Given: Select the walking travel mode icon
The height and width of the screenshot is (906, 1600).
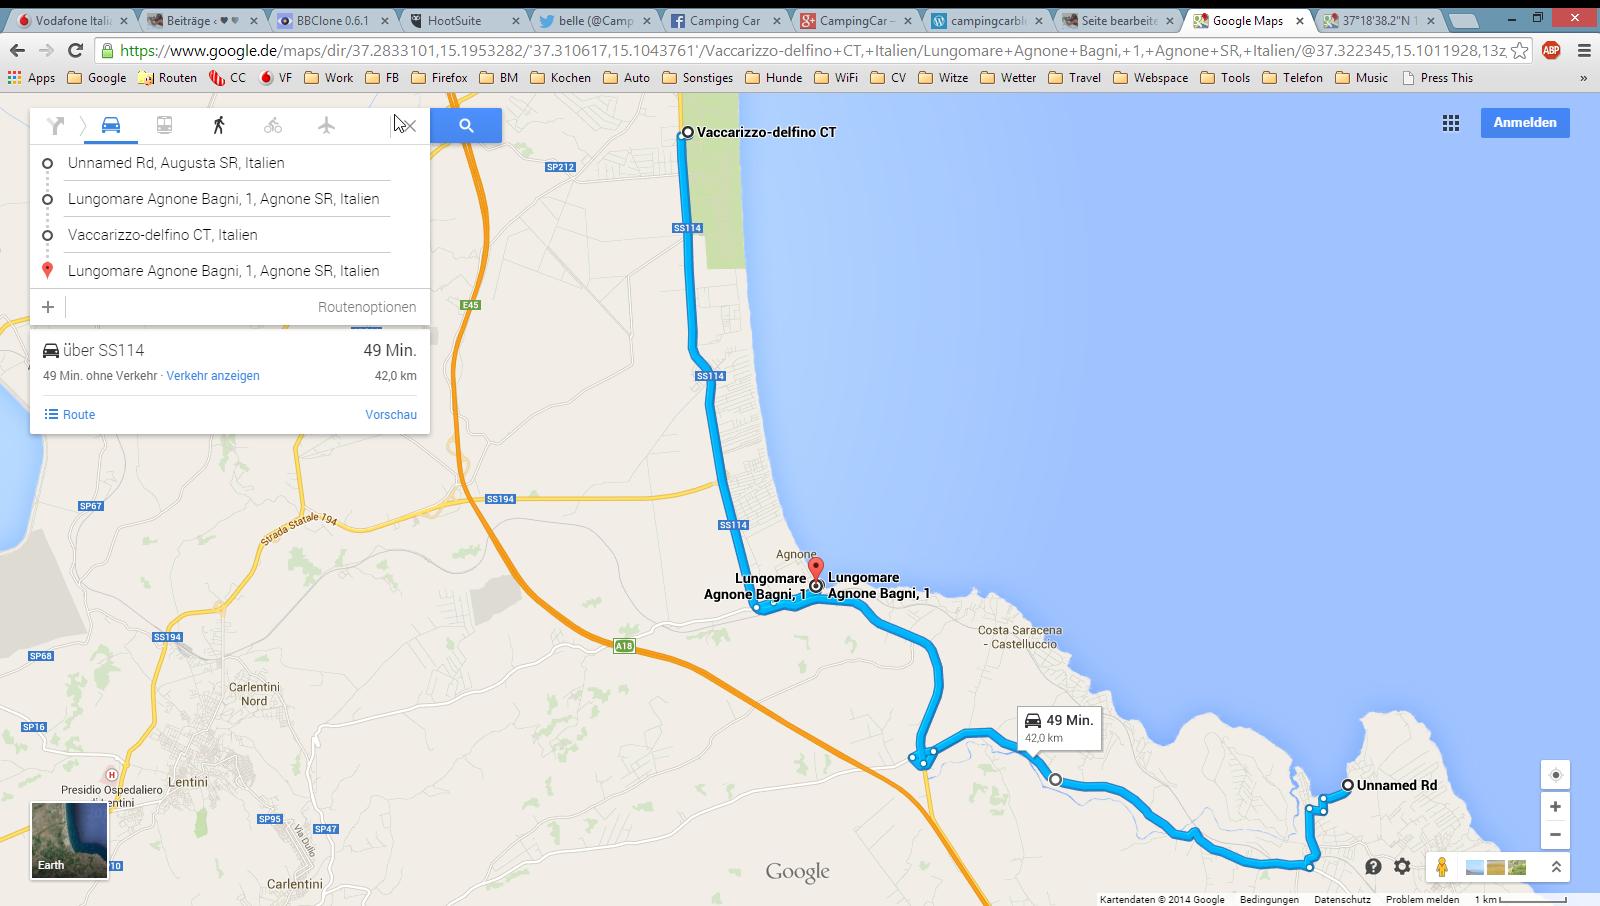Looking at the screenshot, I should click(218, 125).
